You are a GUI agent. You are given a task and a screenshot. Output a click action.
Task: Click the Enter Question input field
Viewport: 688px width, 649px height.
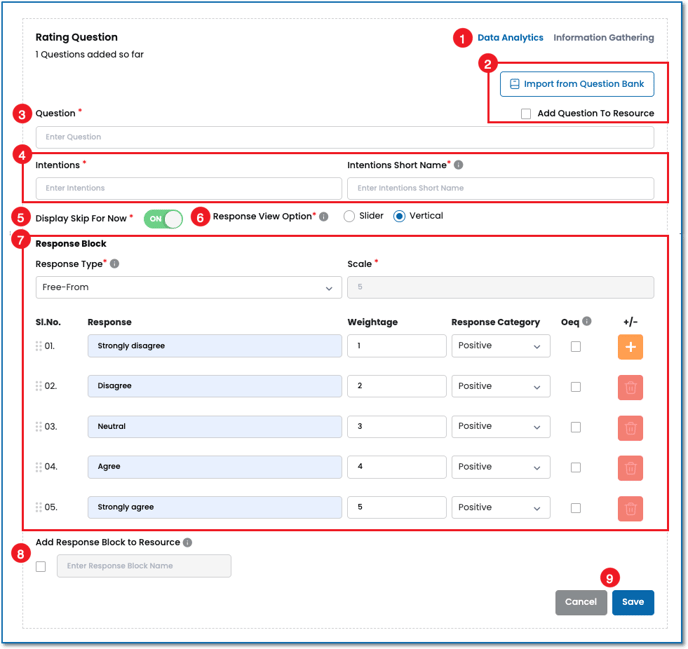coord(344,137)
